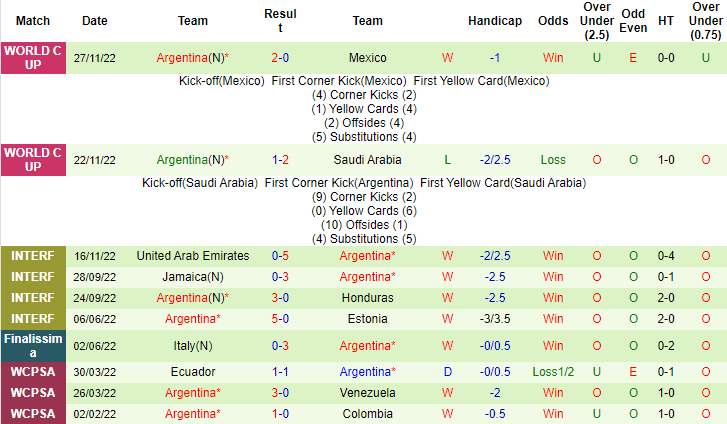
Task: Click the Venezuela team name
Action: tap(367, 392)
